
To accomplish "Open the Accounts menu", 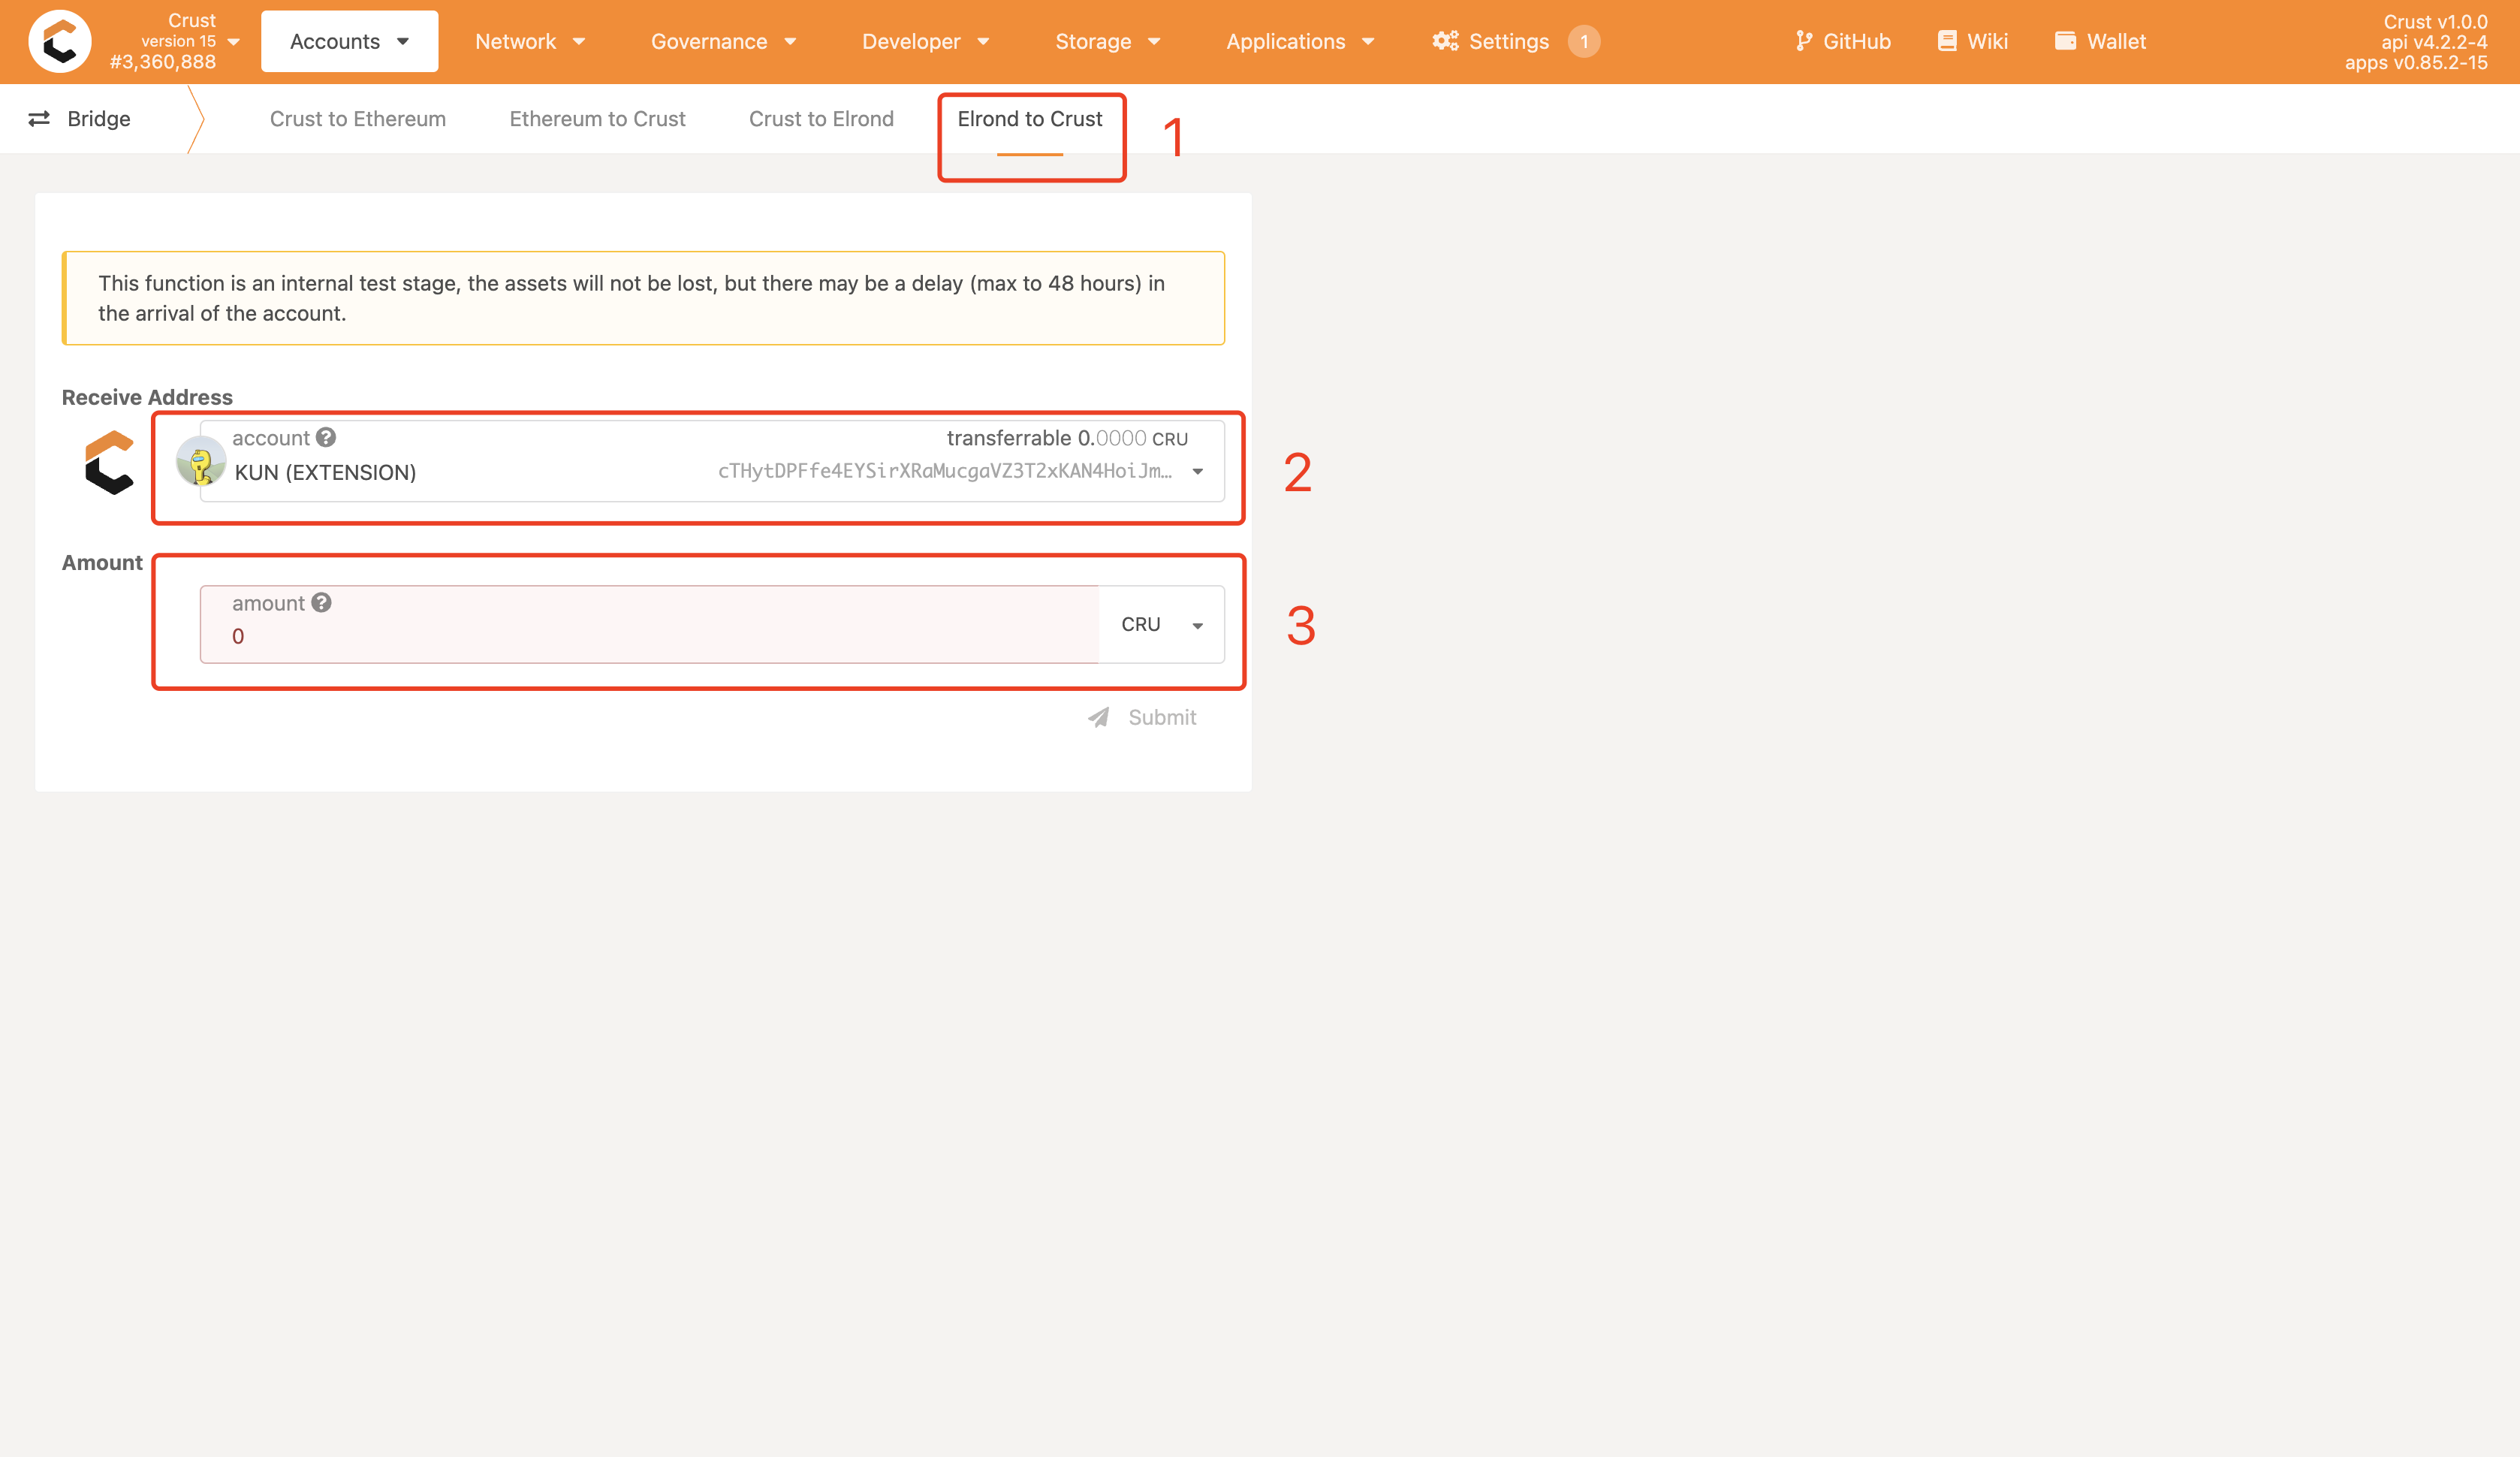I will [x=349, y=41].
